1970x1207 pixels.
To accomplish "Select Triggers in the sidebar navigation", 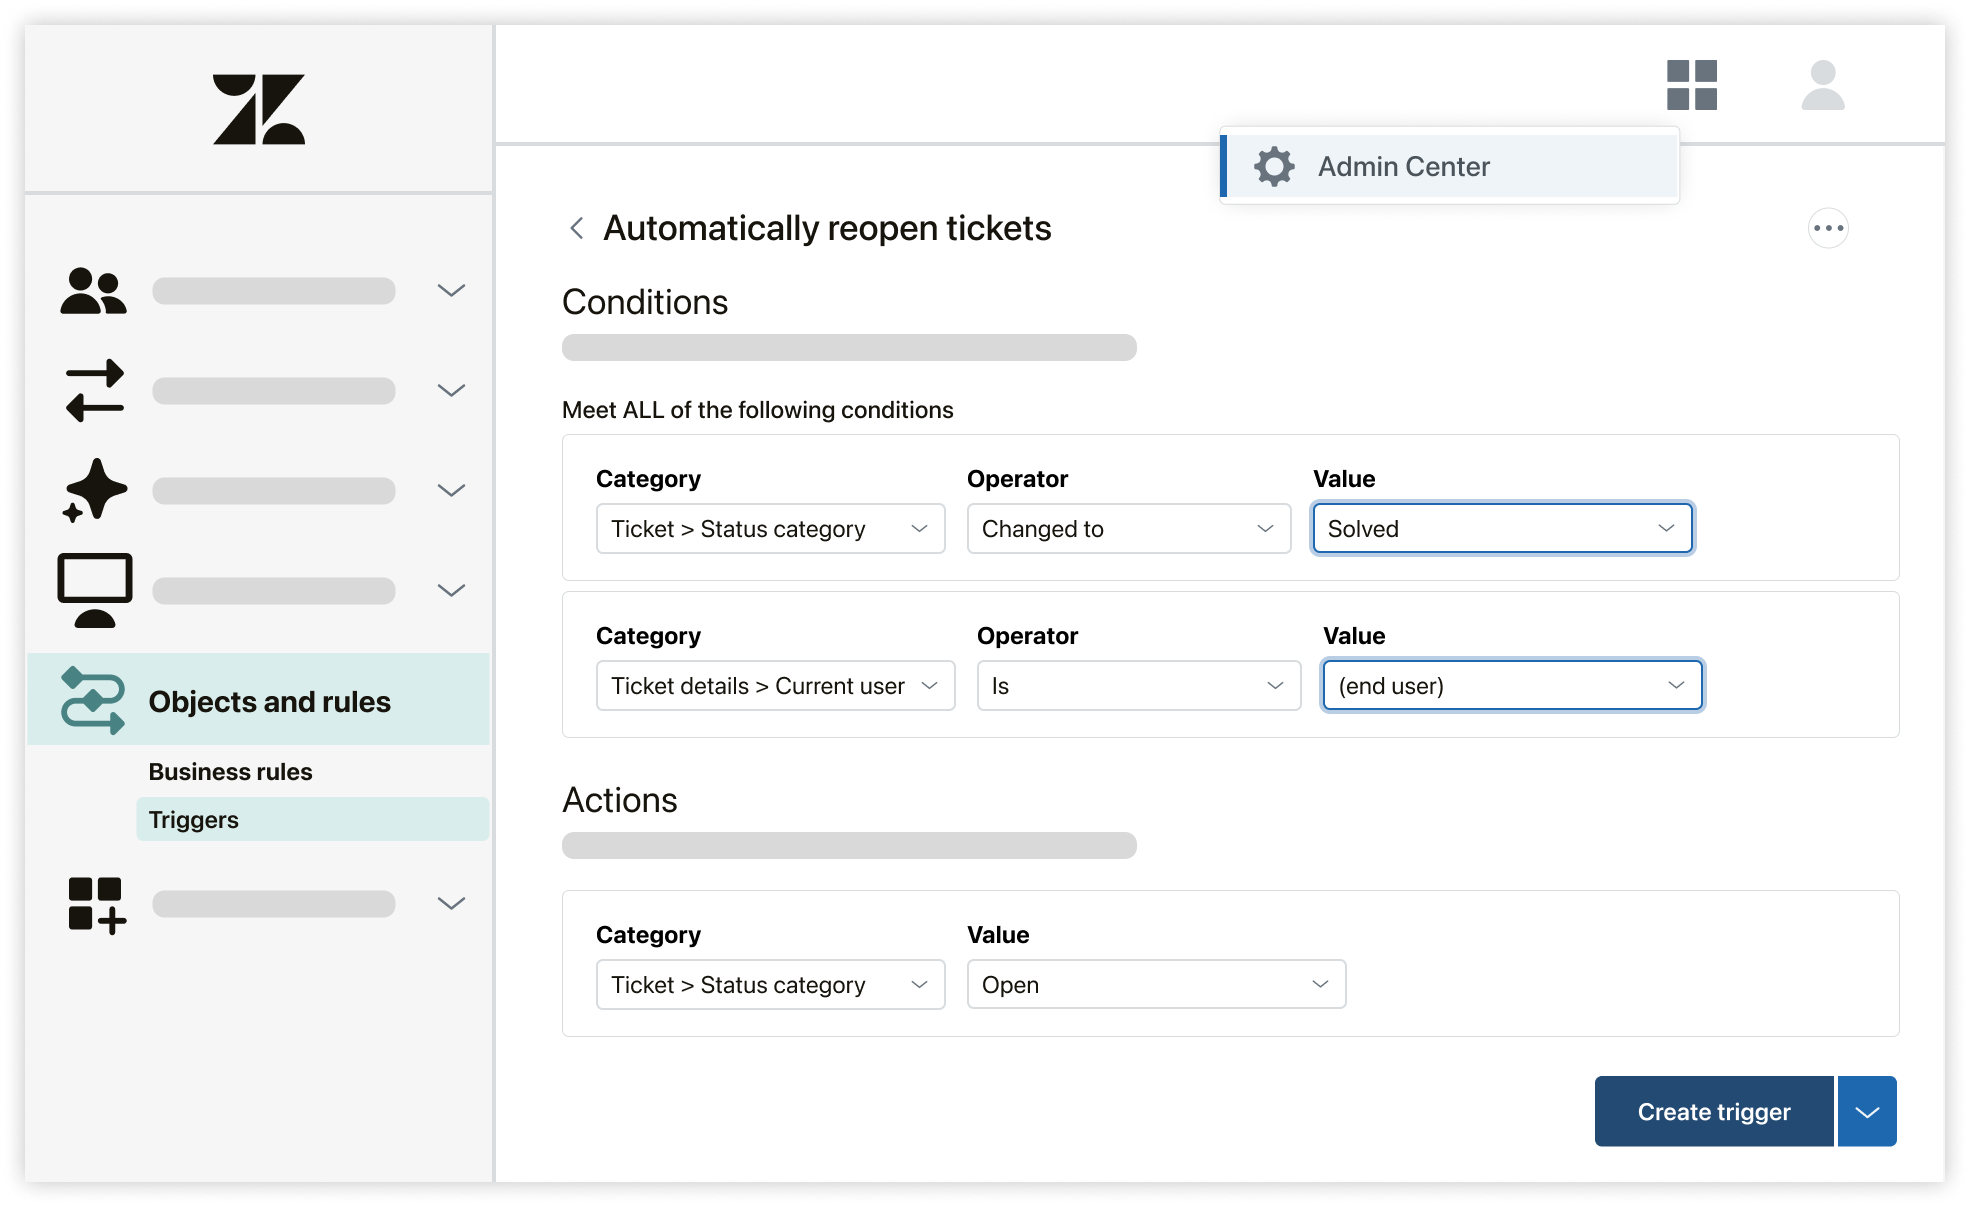I will 193,819.
